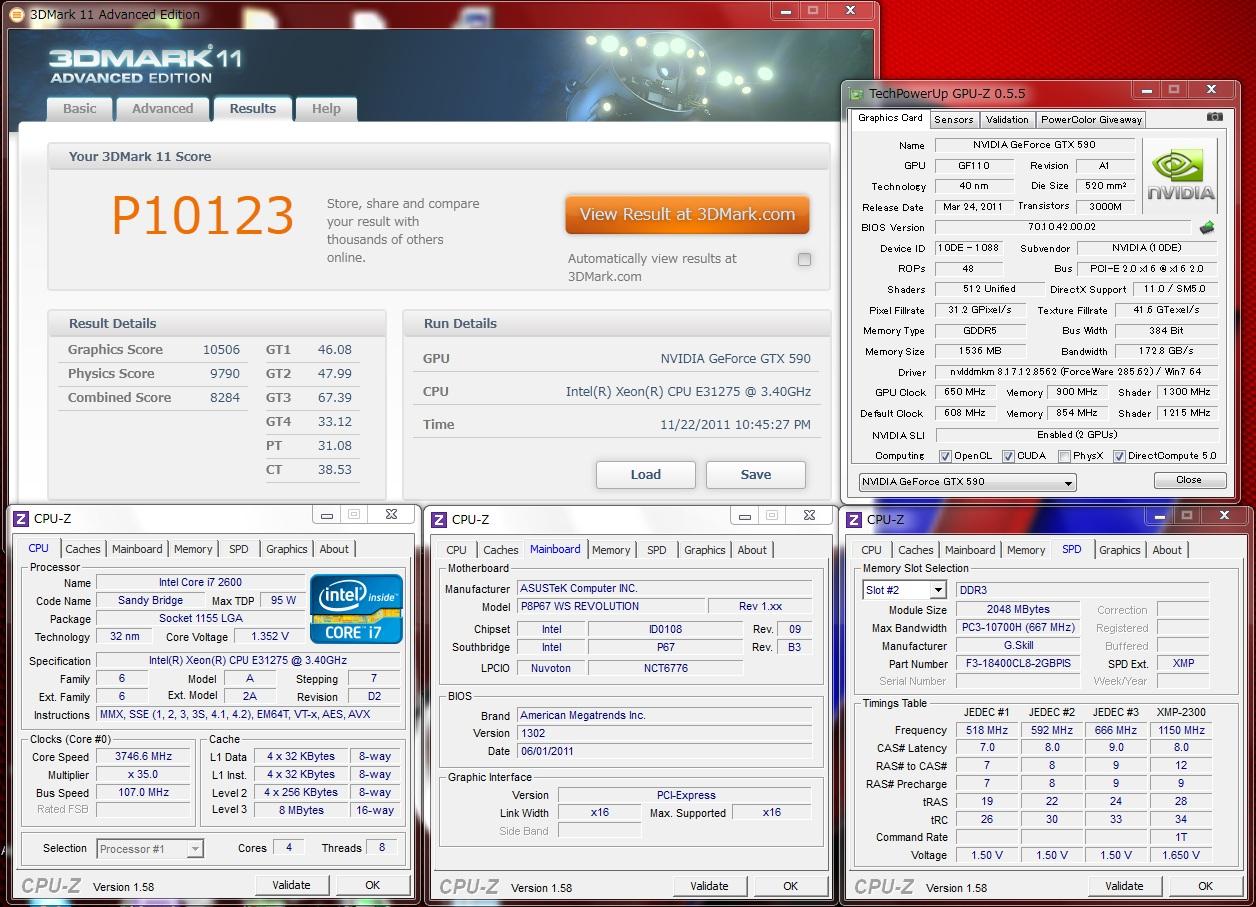Click the run time 11/22/2011 10:45:27 PM
The height and width of the screenshot is (907, 1256).
[735, 425]
